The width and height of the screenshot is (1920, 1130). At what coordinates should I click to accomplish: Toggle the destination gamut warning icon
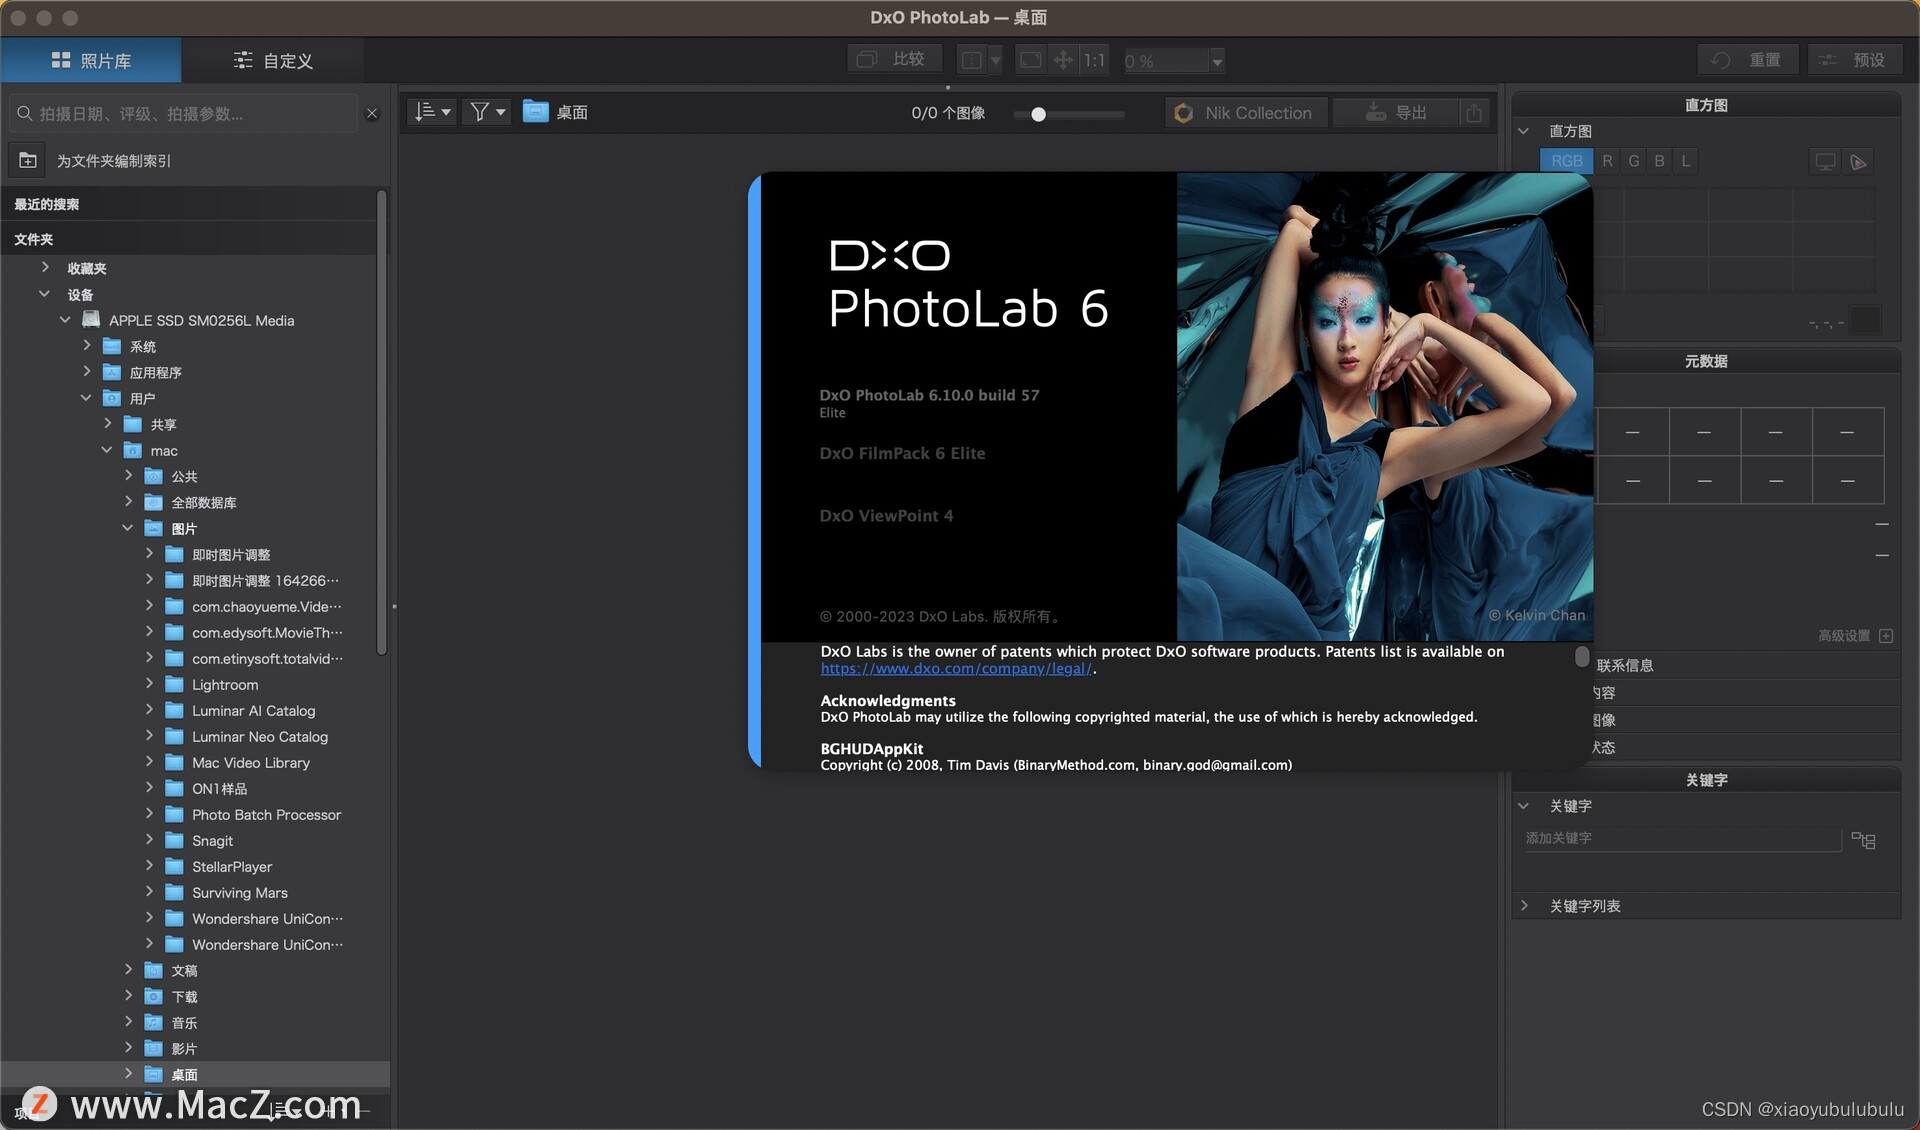(x=1858, y=162)
